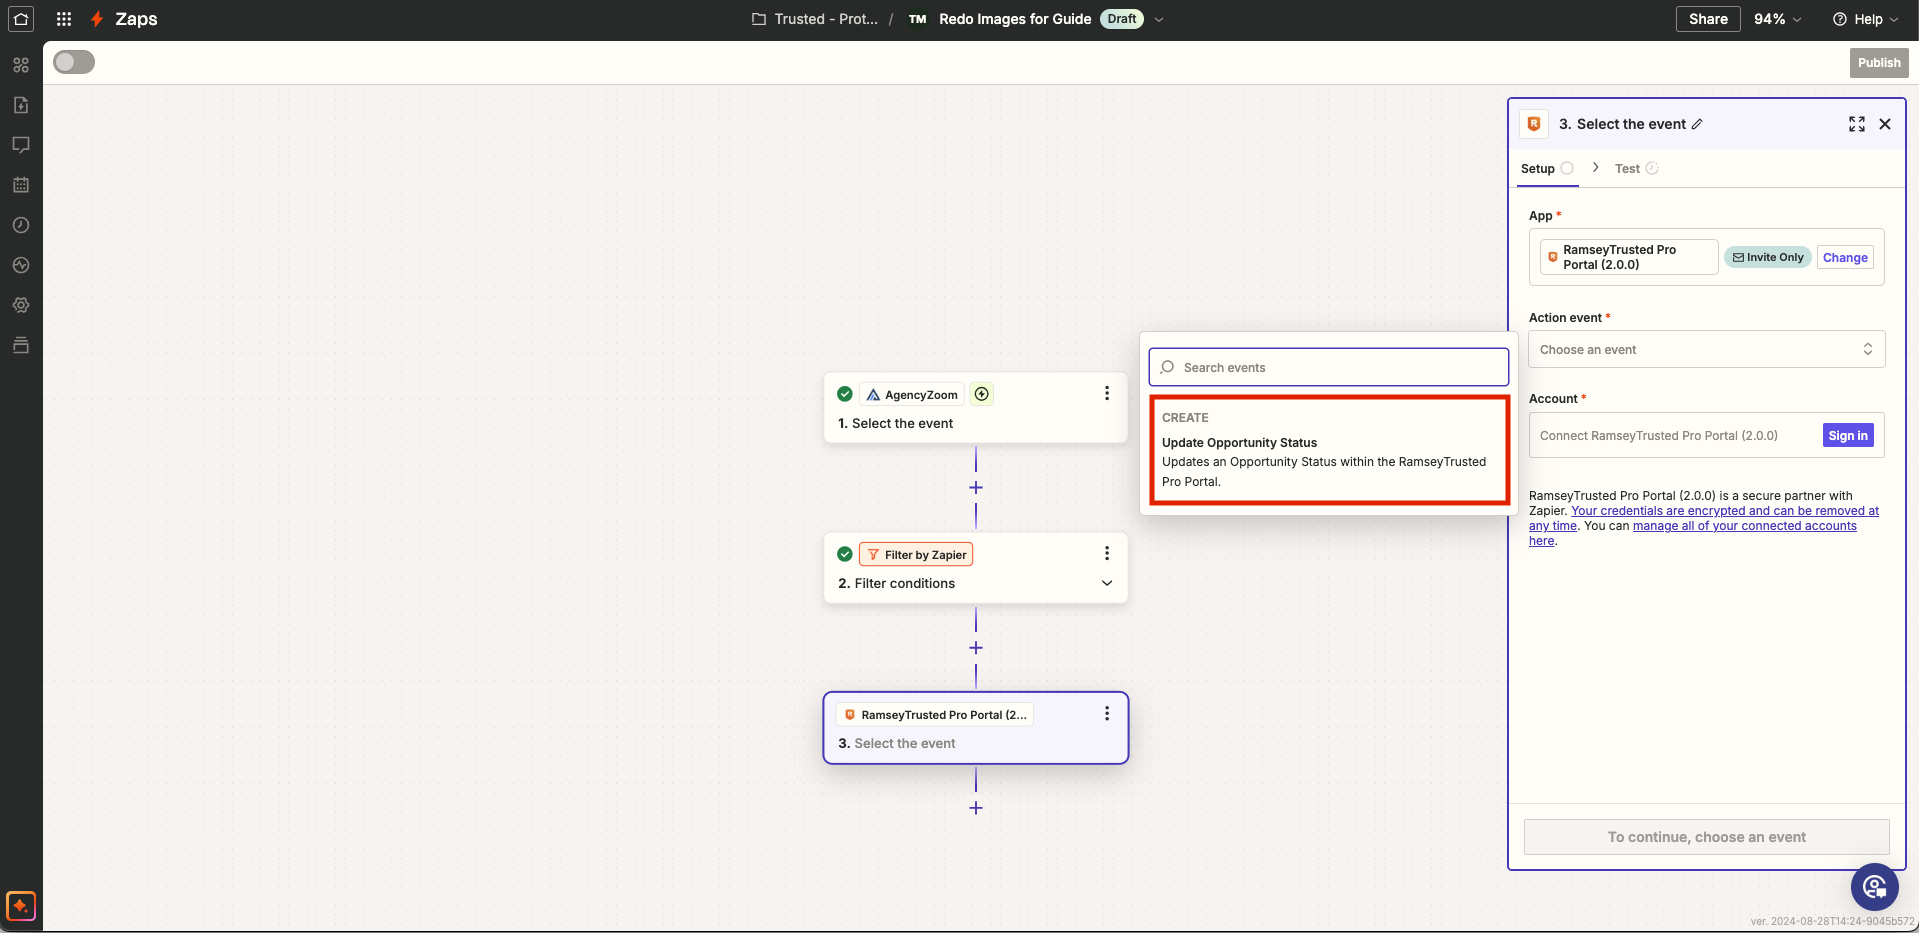
Task: Click the AI assistant icon at sidebar bottom
Action: pos(21,906)
